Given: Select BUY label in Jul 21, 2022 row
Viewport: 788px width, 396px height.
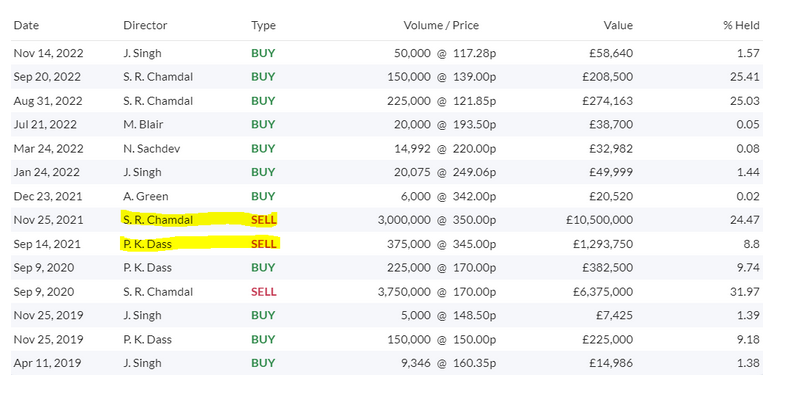Looking at the screenshot, I should 263,125.
